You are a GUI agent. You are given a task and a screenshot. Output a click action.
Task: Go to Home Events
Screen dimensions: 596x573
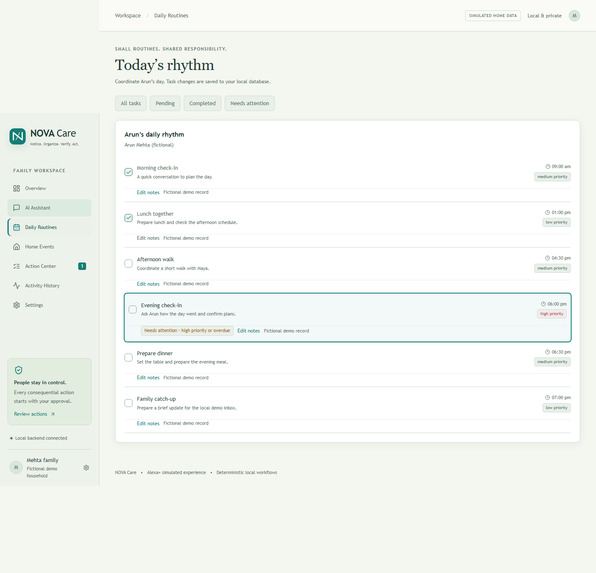(49, 246)
